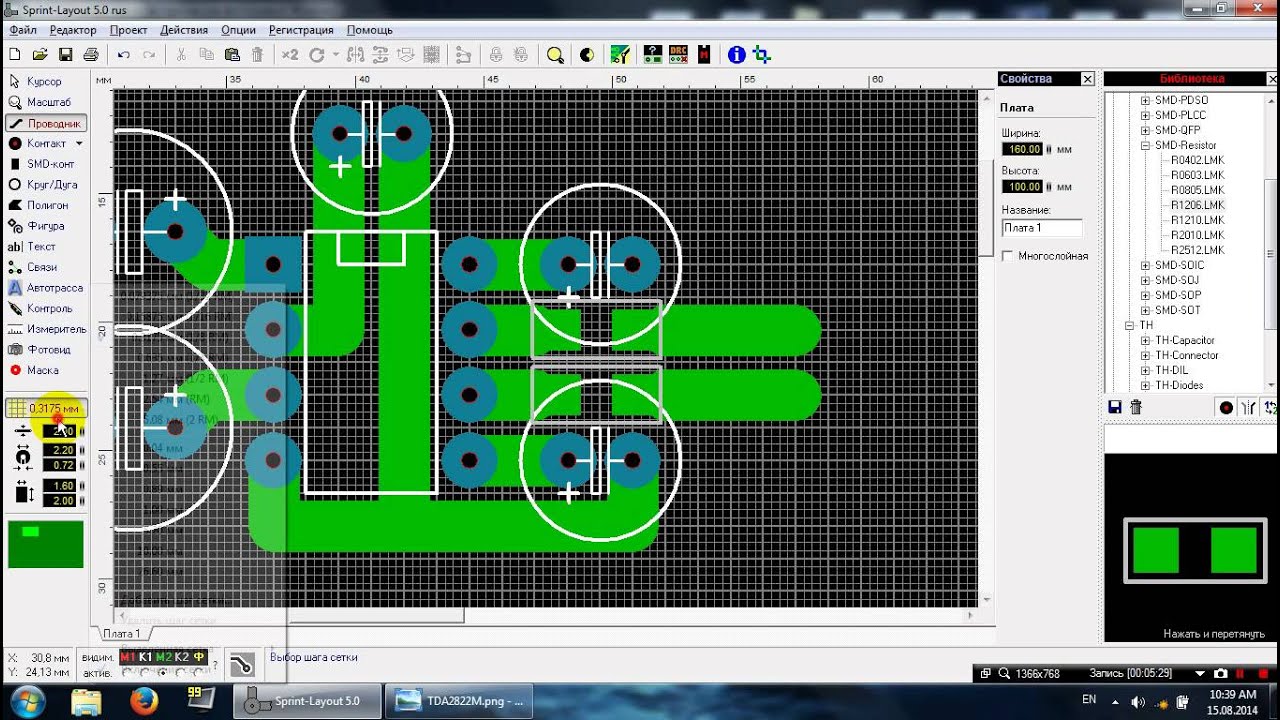Delete library macro with trash icon
The width and height of the screenshot is (1280, 720).
1136,407
